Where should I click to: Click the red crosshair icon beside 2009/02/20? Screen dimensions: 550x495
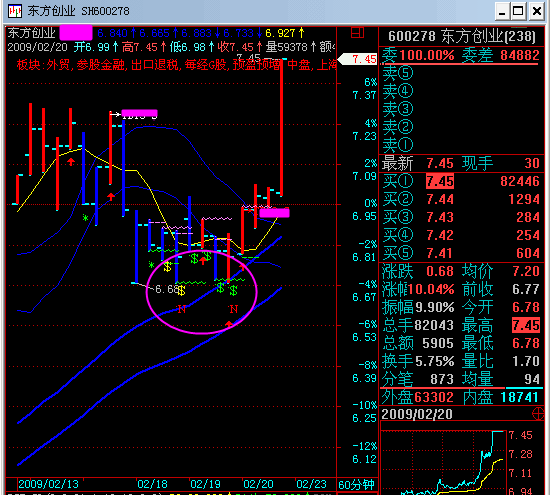pyautogui.click(x=538, y=414)
